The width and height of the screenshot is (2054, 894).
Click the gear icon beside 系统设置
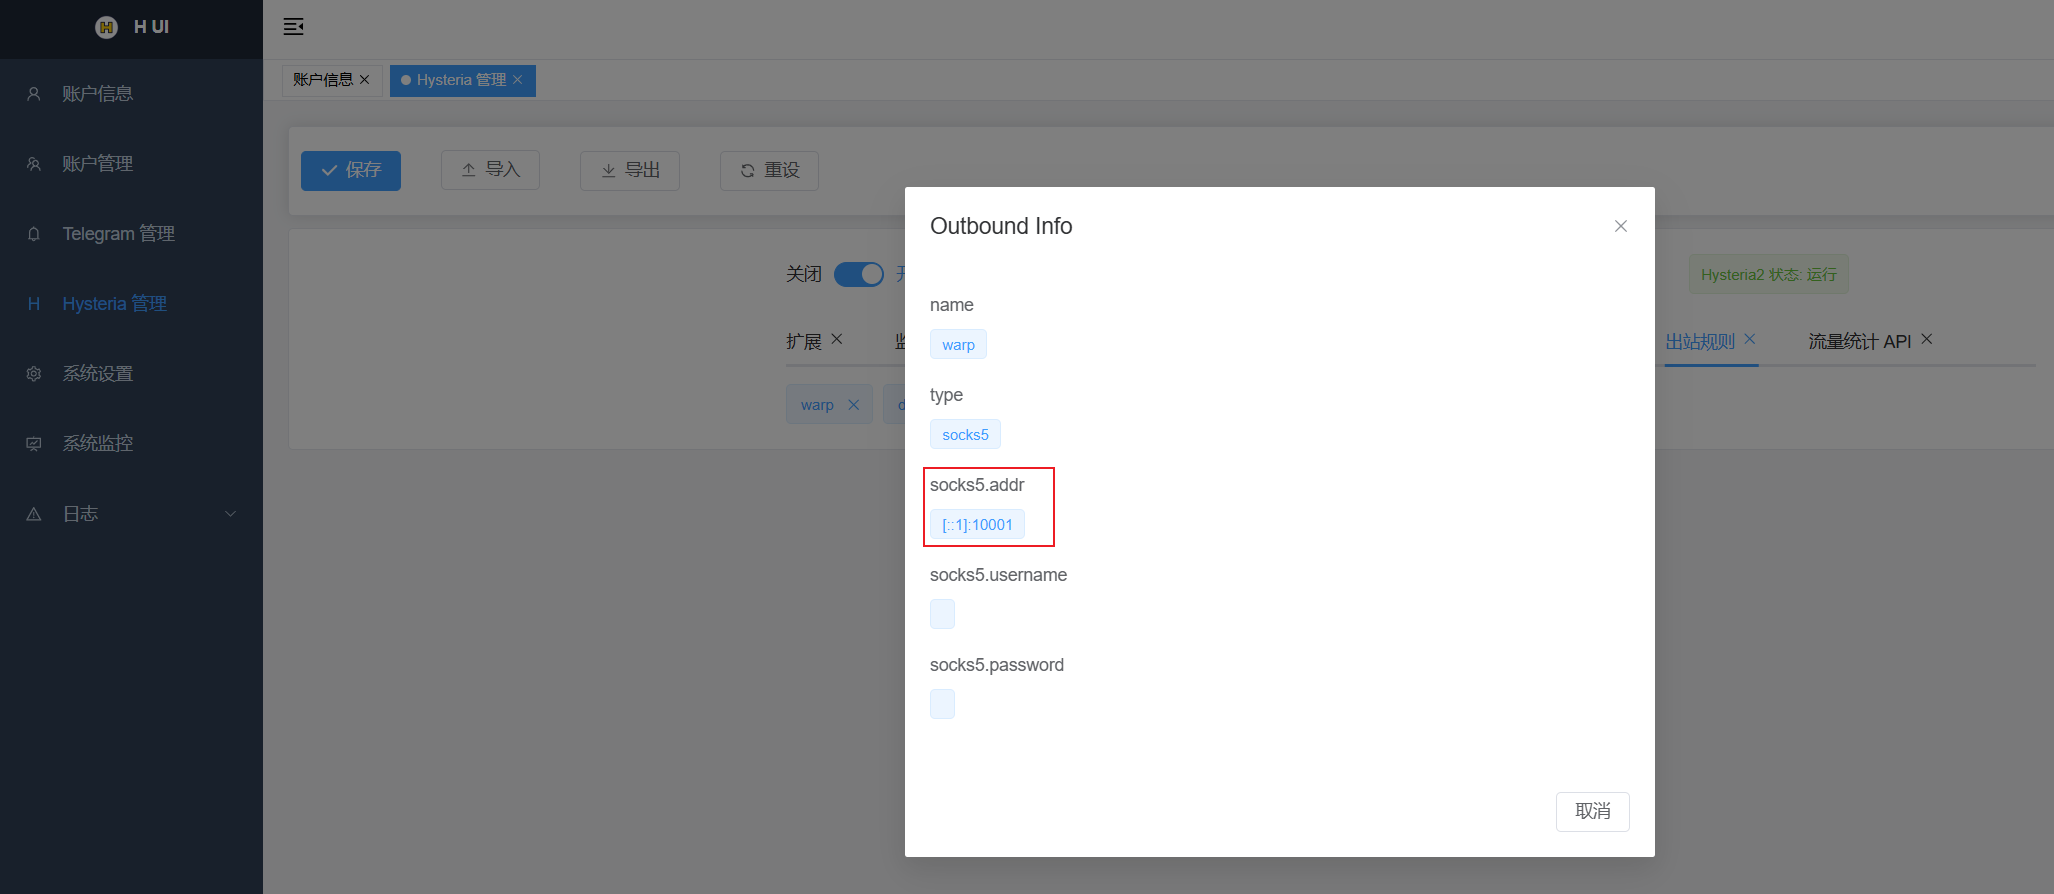[34, 374]
